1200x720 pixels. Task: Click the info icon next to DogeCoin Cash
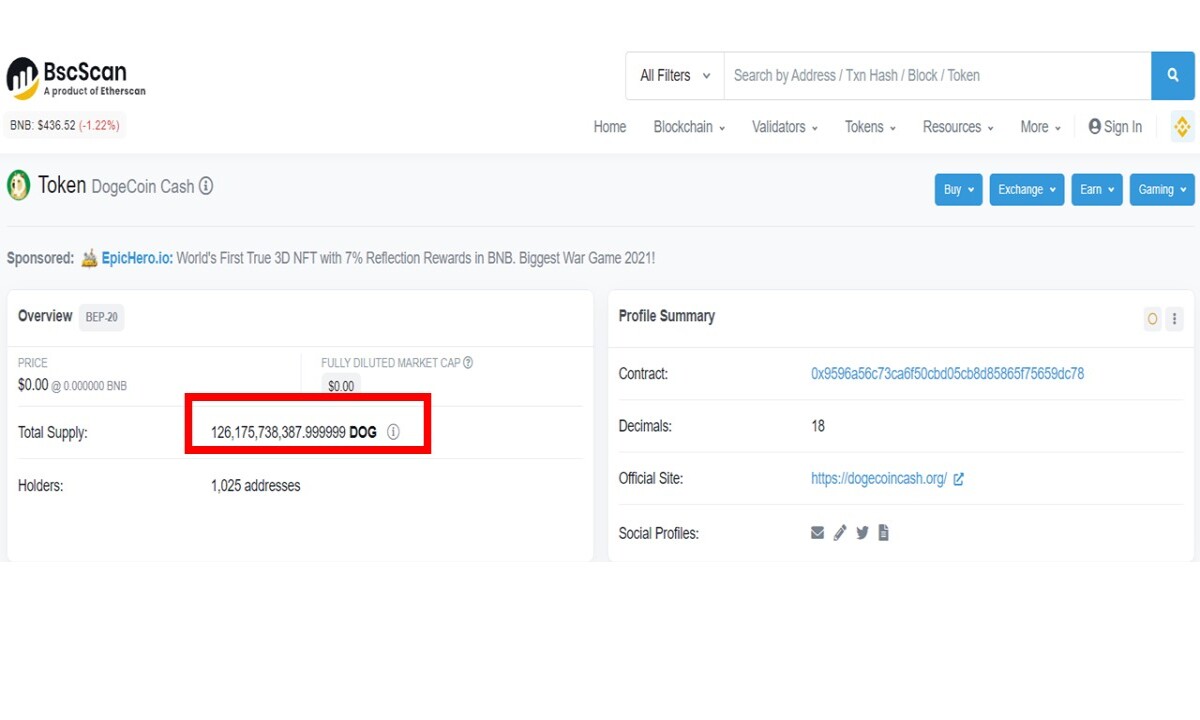(x=206, y=186)
